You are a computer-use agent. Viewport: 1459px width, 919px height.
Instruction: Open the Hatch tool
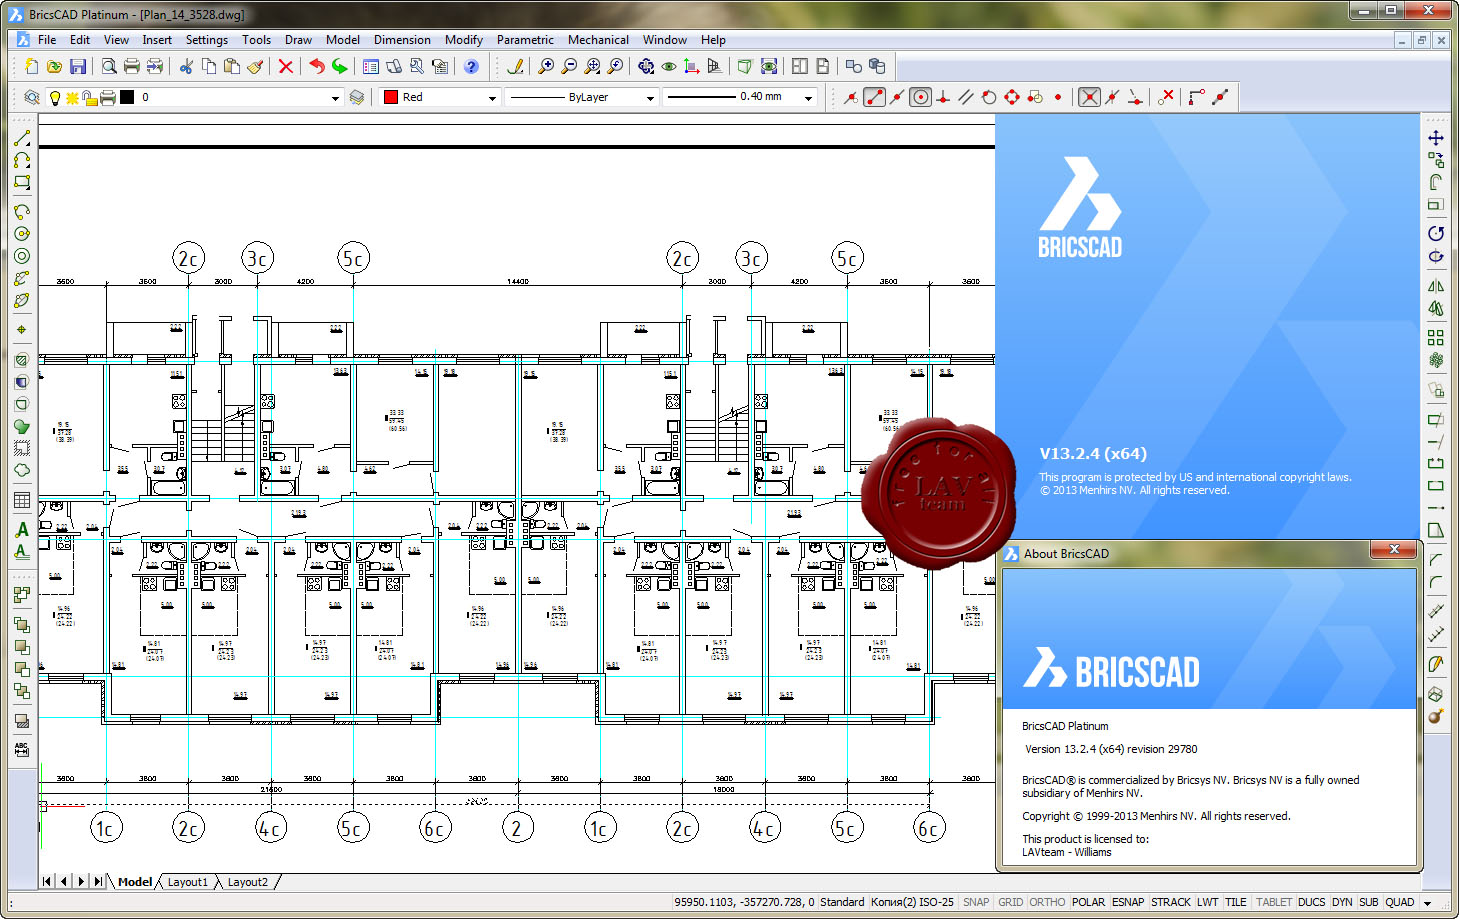[22, 360]
